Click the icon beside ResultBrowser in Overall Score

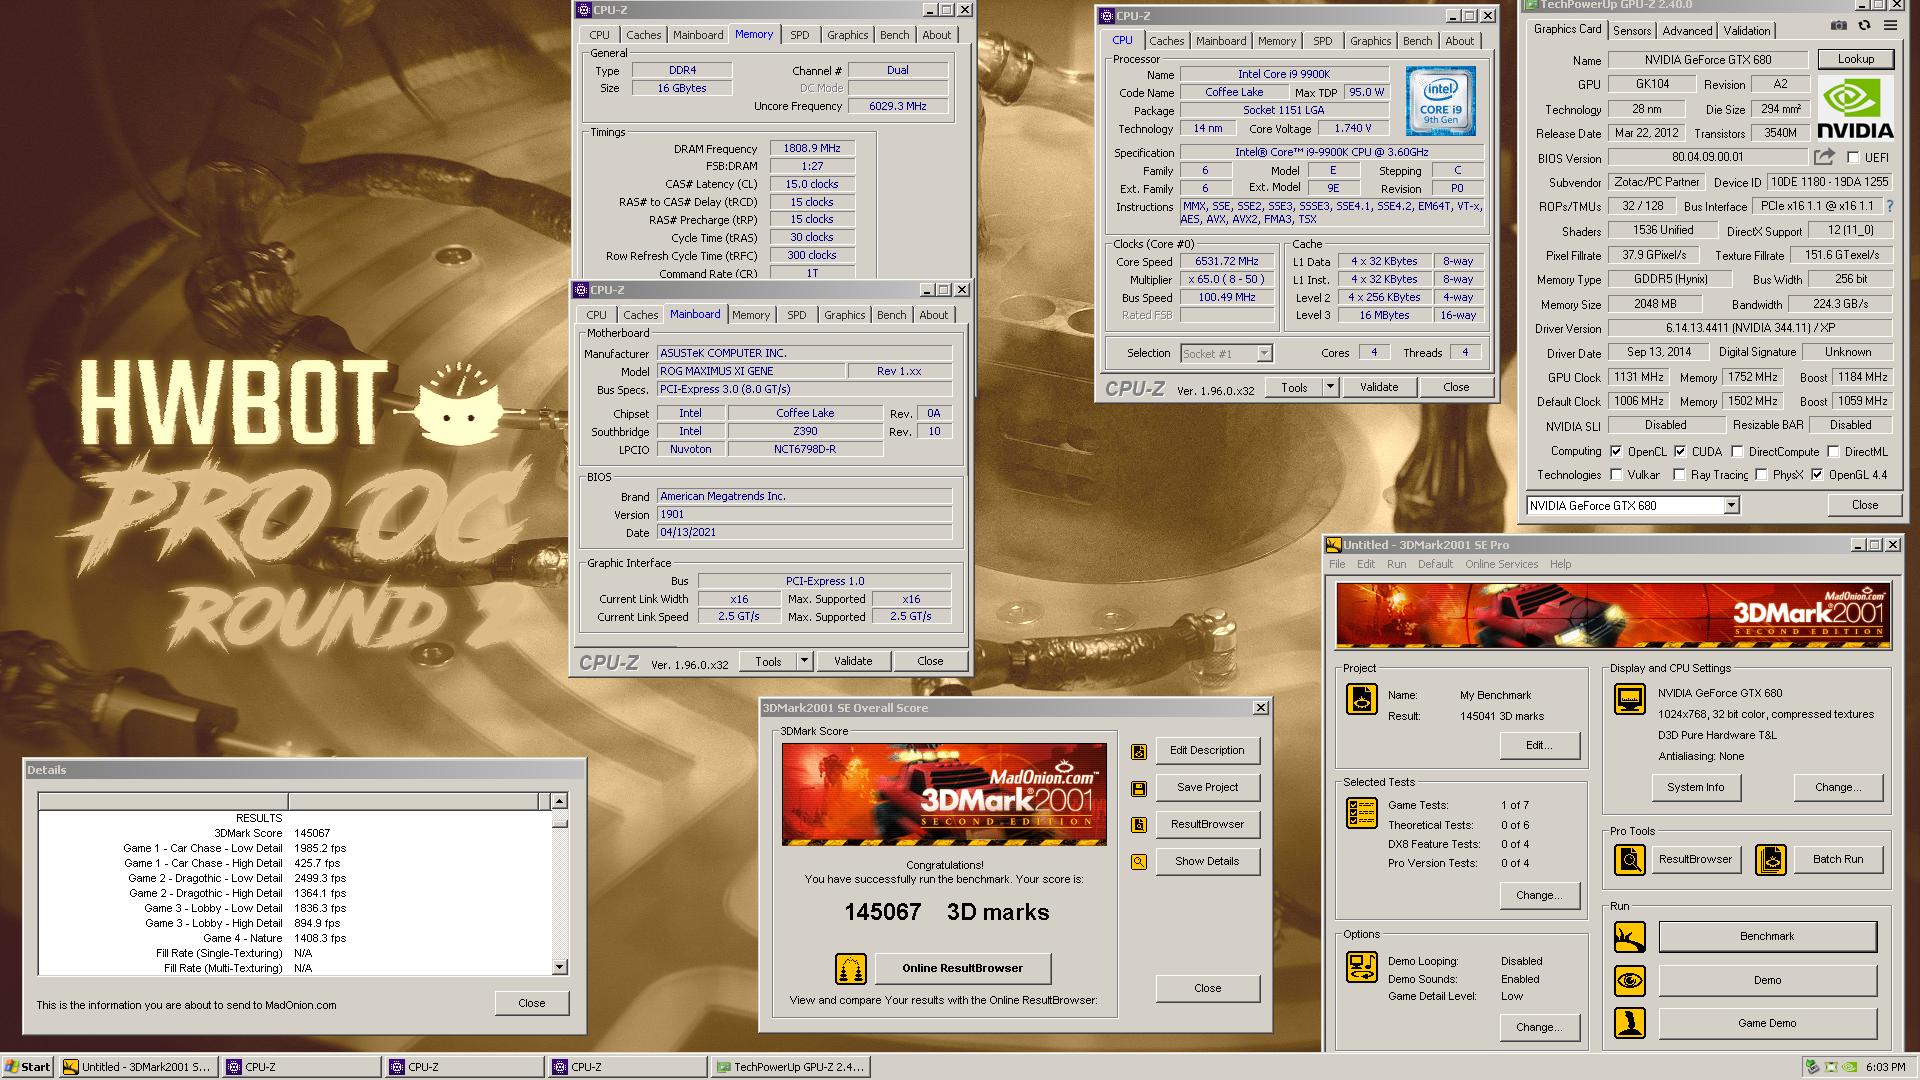coord(1138,825)
